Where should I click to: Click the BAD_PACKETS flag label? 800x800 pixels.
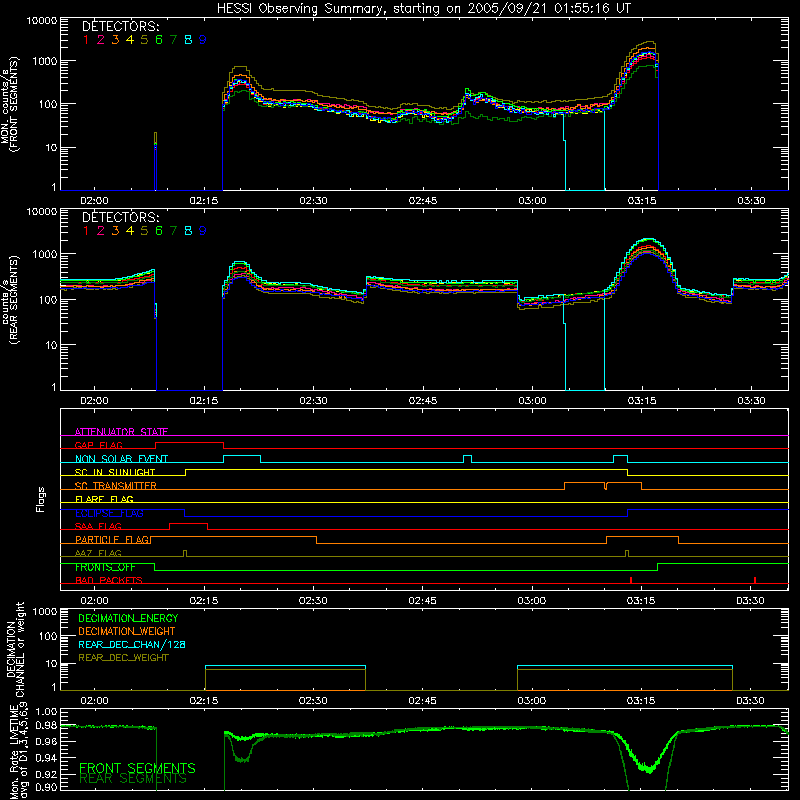(109, 580)
